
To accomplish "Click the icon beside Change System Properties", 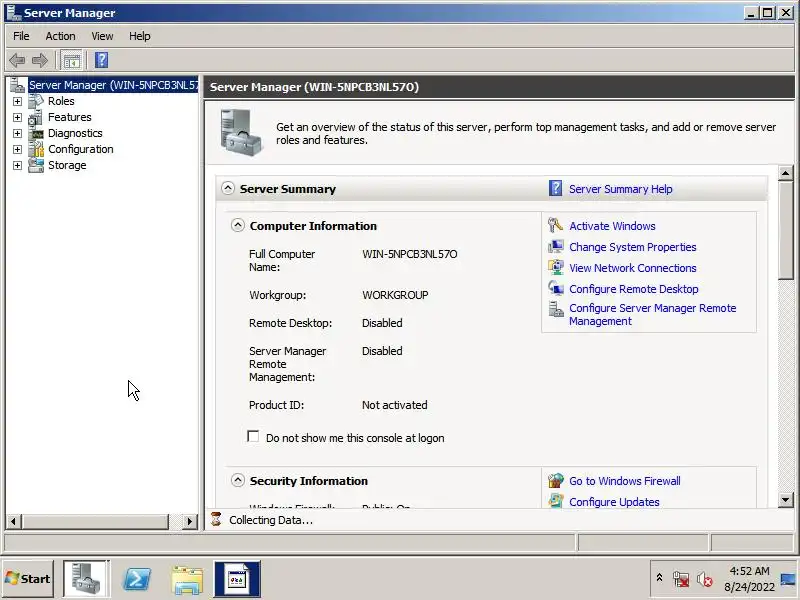I will (555, 247).
